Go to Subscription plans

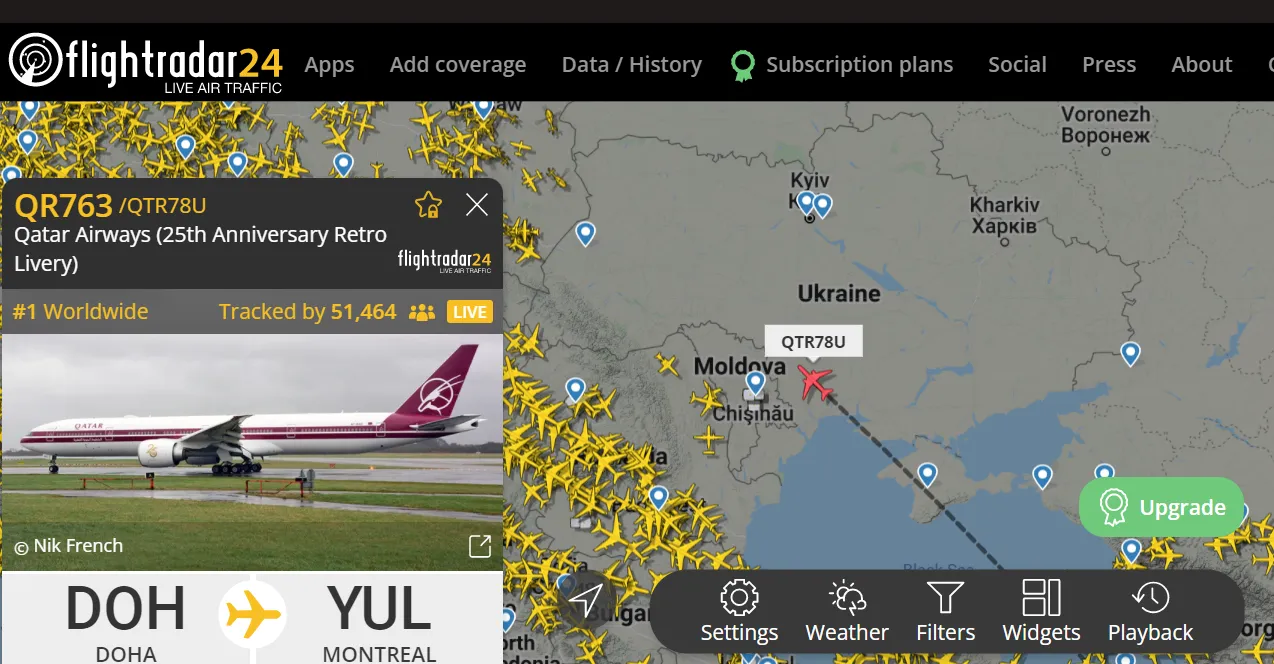842,65
